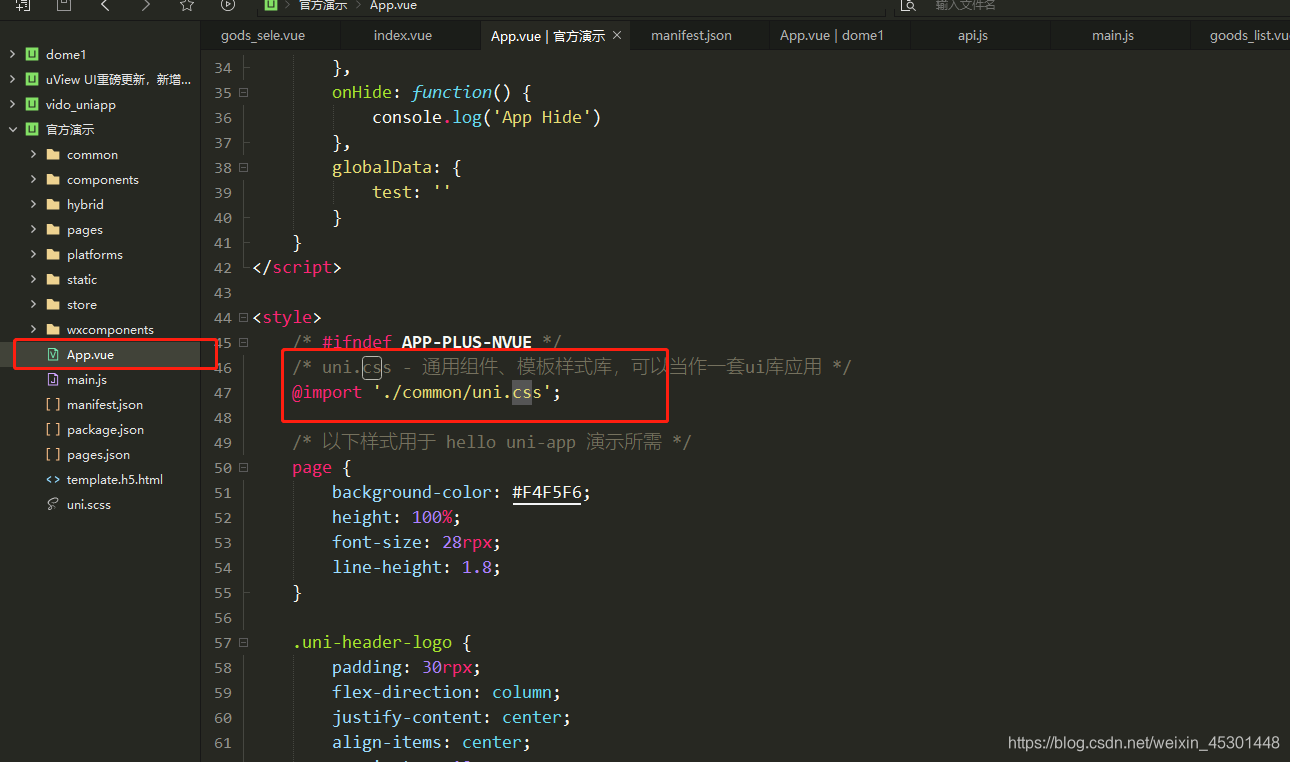Collapse the 官方演示 project chevron
Viewport: 1290px width, 762px height.
(x=13, y=129)
